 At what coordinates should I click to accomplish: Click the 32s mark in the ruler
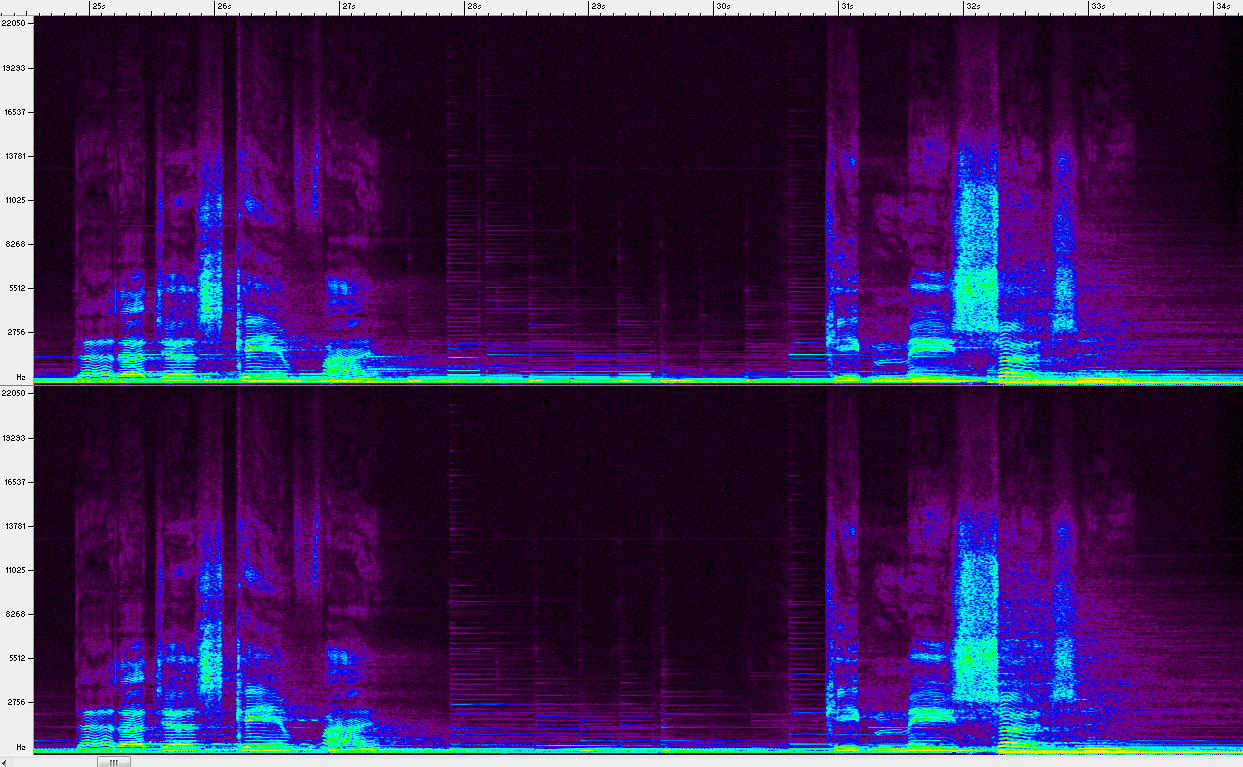coord(971,6)
